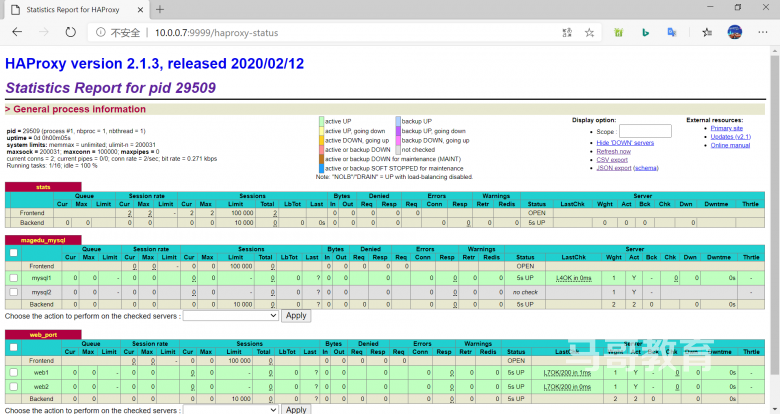Click the page vertical scrollbar
Viewport: 780px width, 414px height.
pos(775,214)
